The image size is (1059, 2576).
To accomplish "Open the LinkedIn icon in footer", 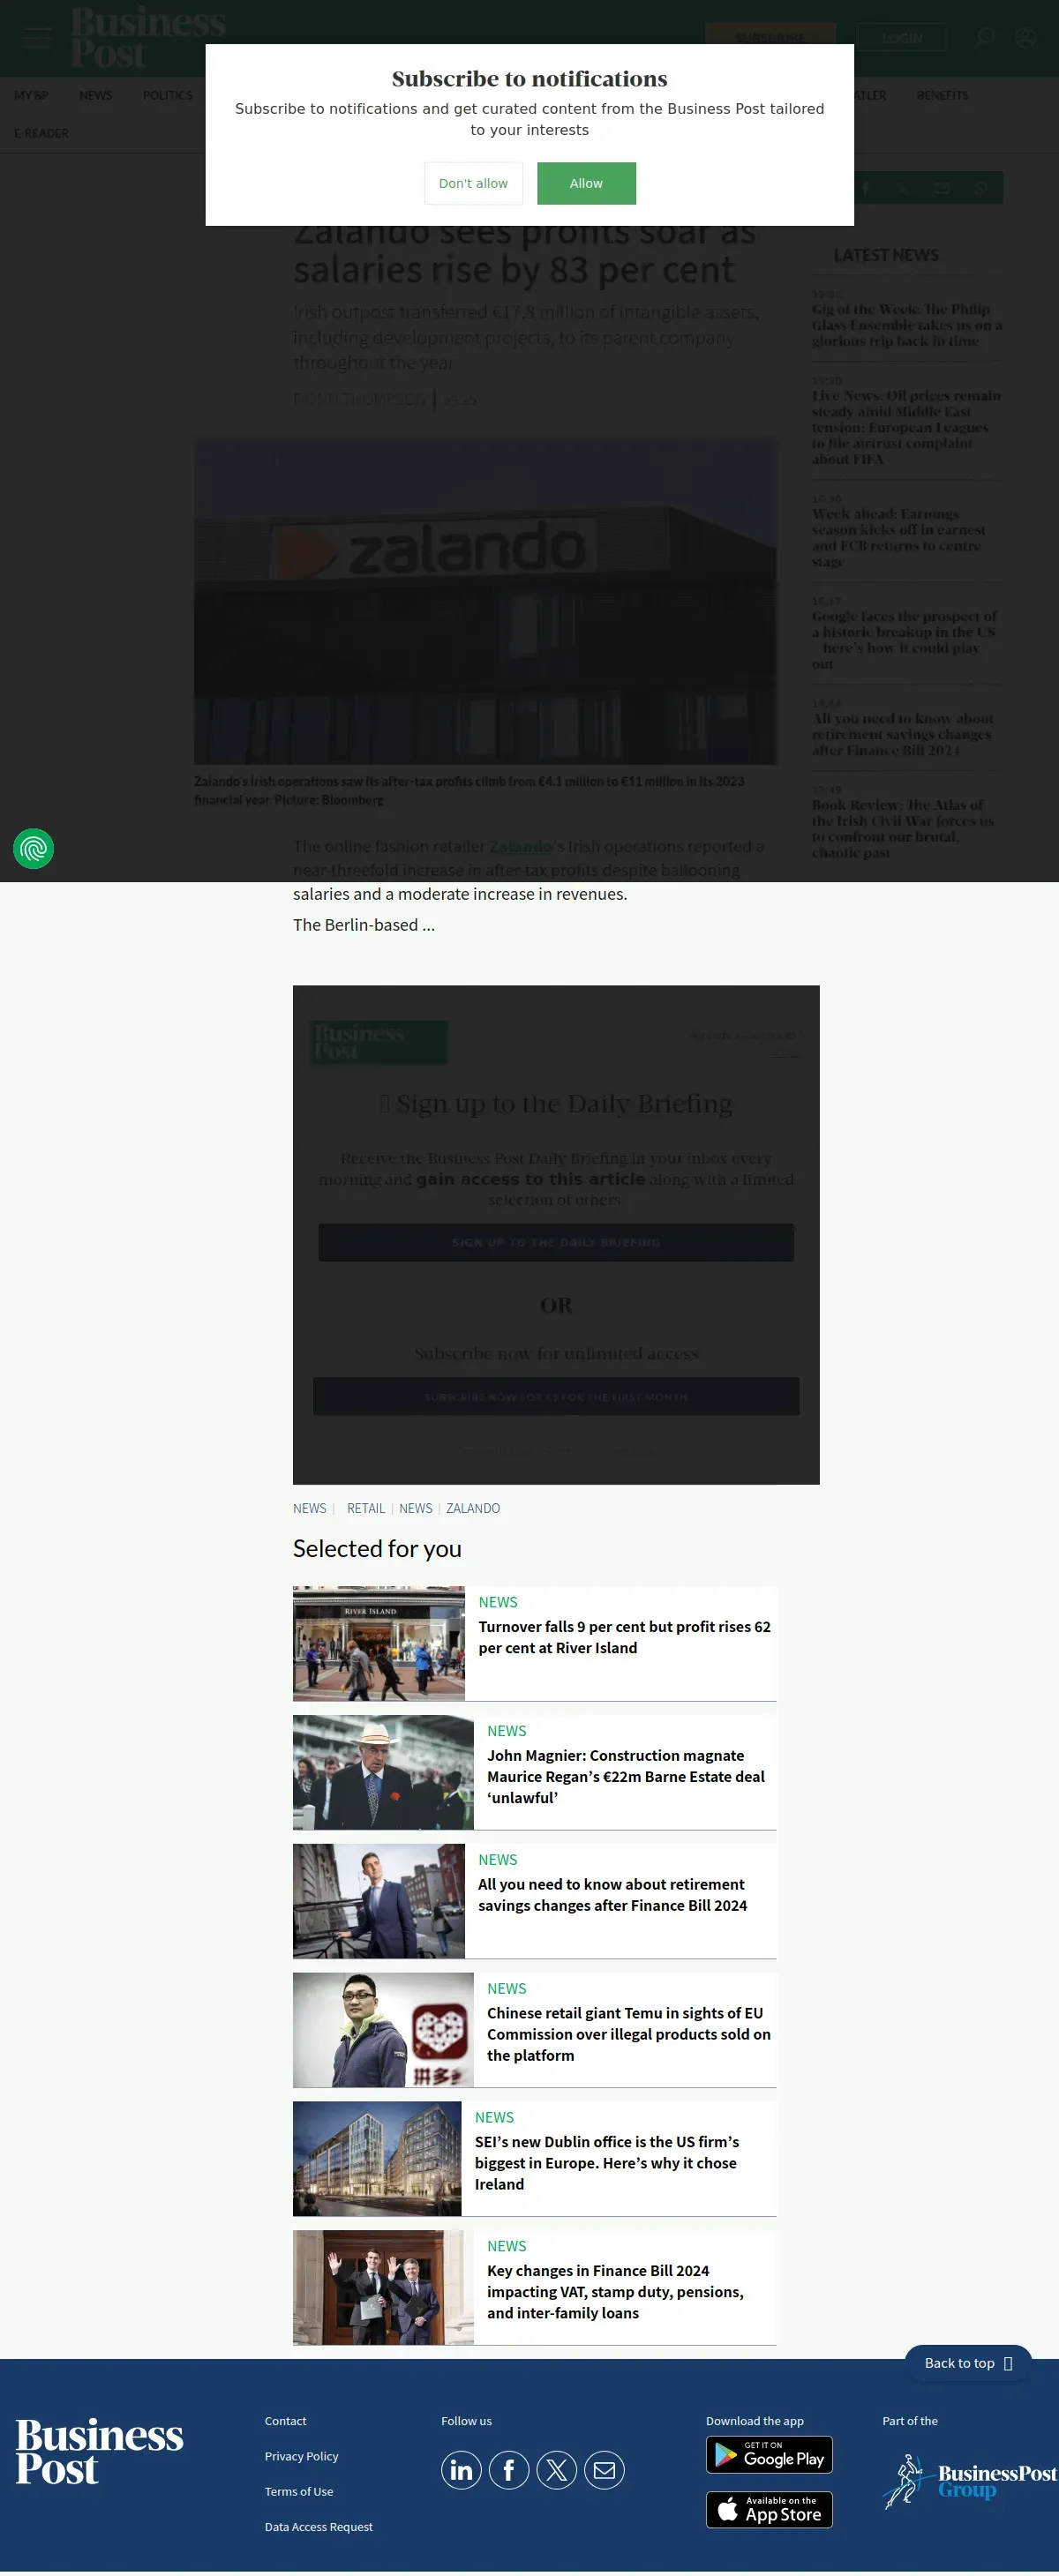I will tap(461, 2470).
